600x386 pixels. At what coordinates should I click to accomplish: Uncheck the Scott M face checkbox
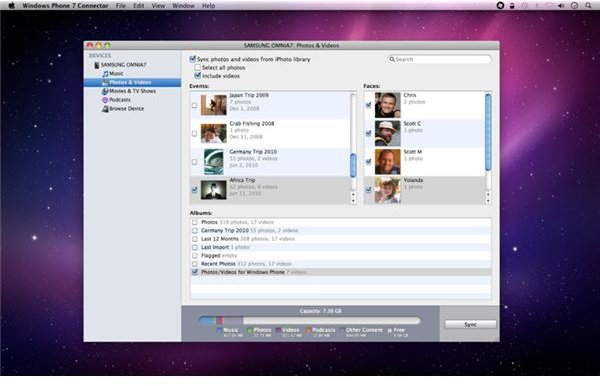368,162
